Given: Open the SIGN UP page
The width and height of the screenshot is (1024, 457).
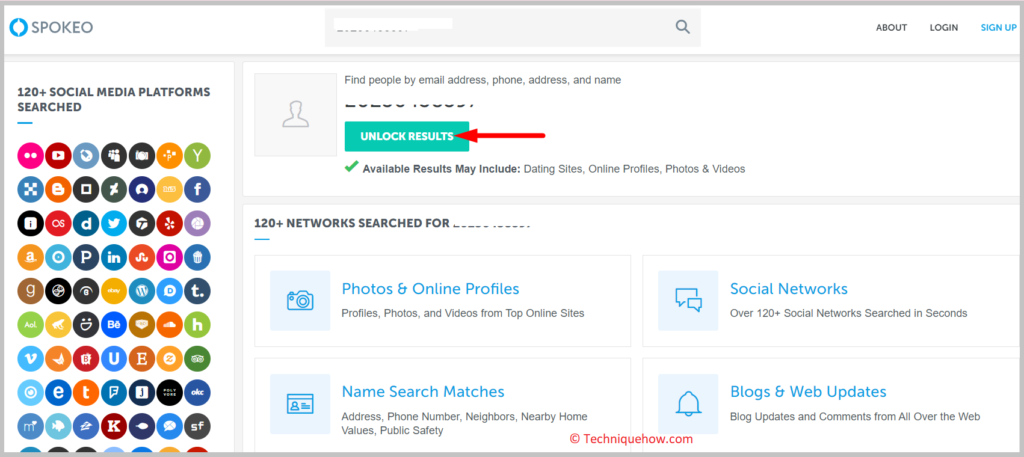Looking at the screenshot, I should pyautogui.click(x=999, y=27).
